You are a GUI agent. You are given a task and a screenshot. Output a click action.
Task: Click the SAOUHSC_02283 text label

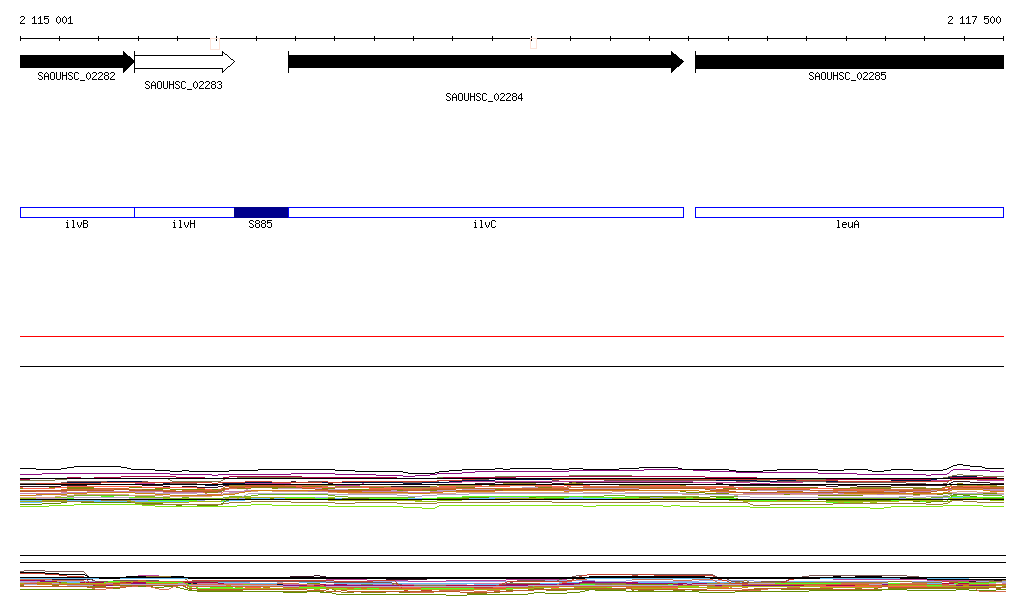click(x=183, y=86)
